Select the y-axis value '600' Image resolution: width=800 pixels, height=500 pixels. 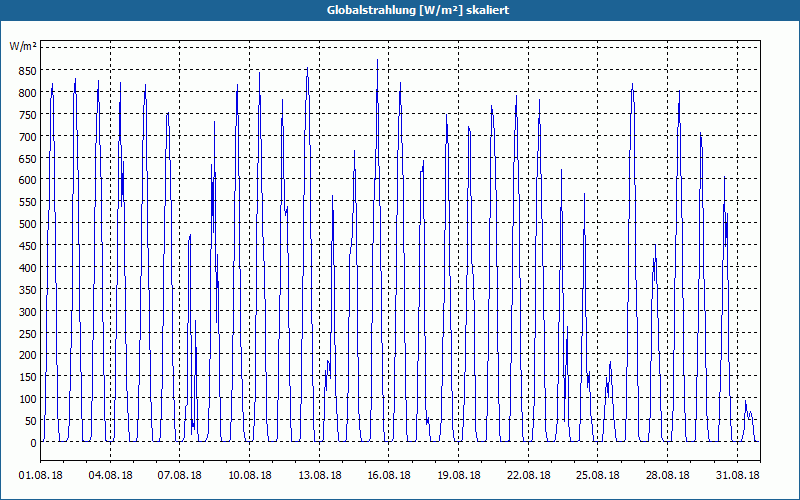click(28, 180)
